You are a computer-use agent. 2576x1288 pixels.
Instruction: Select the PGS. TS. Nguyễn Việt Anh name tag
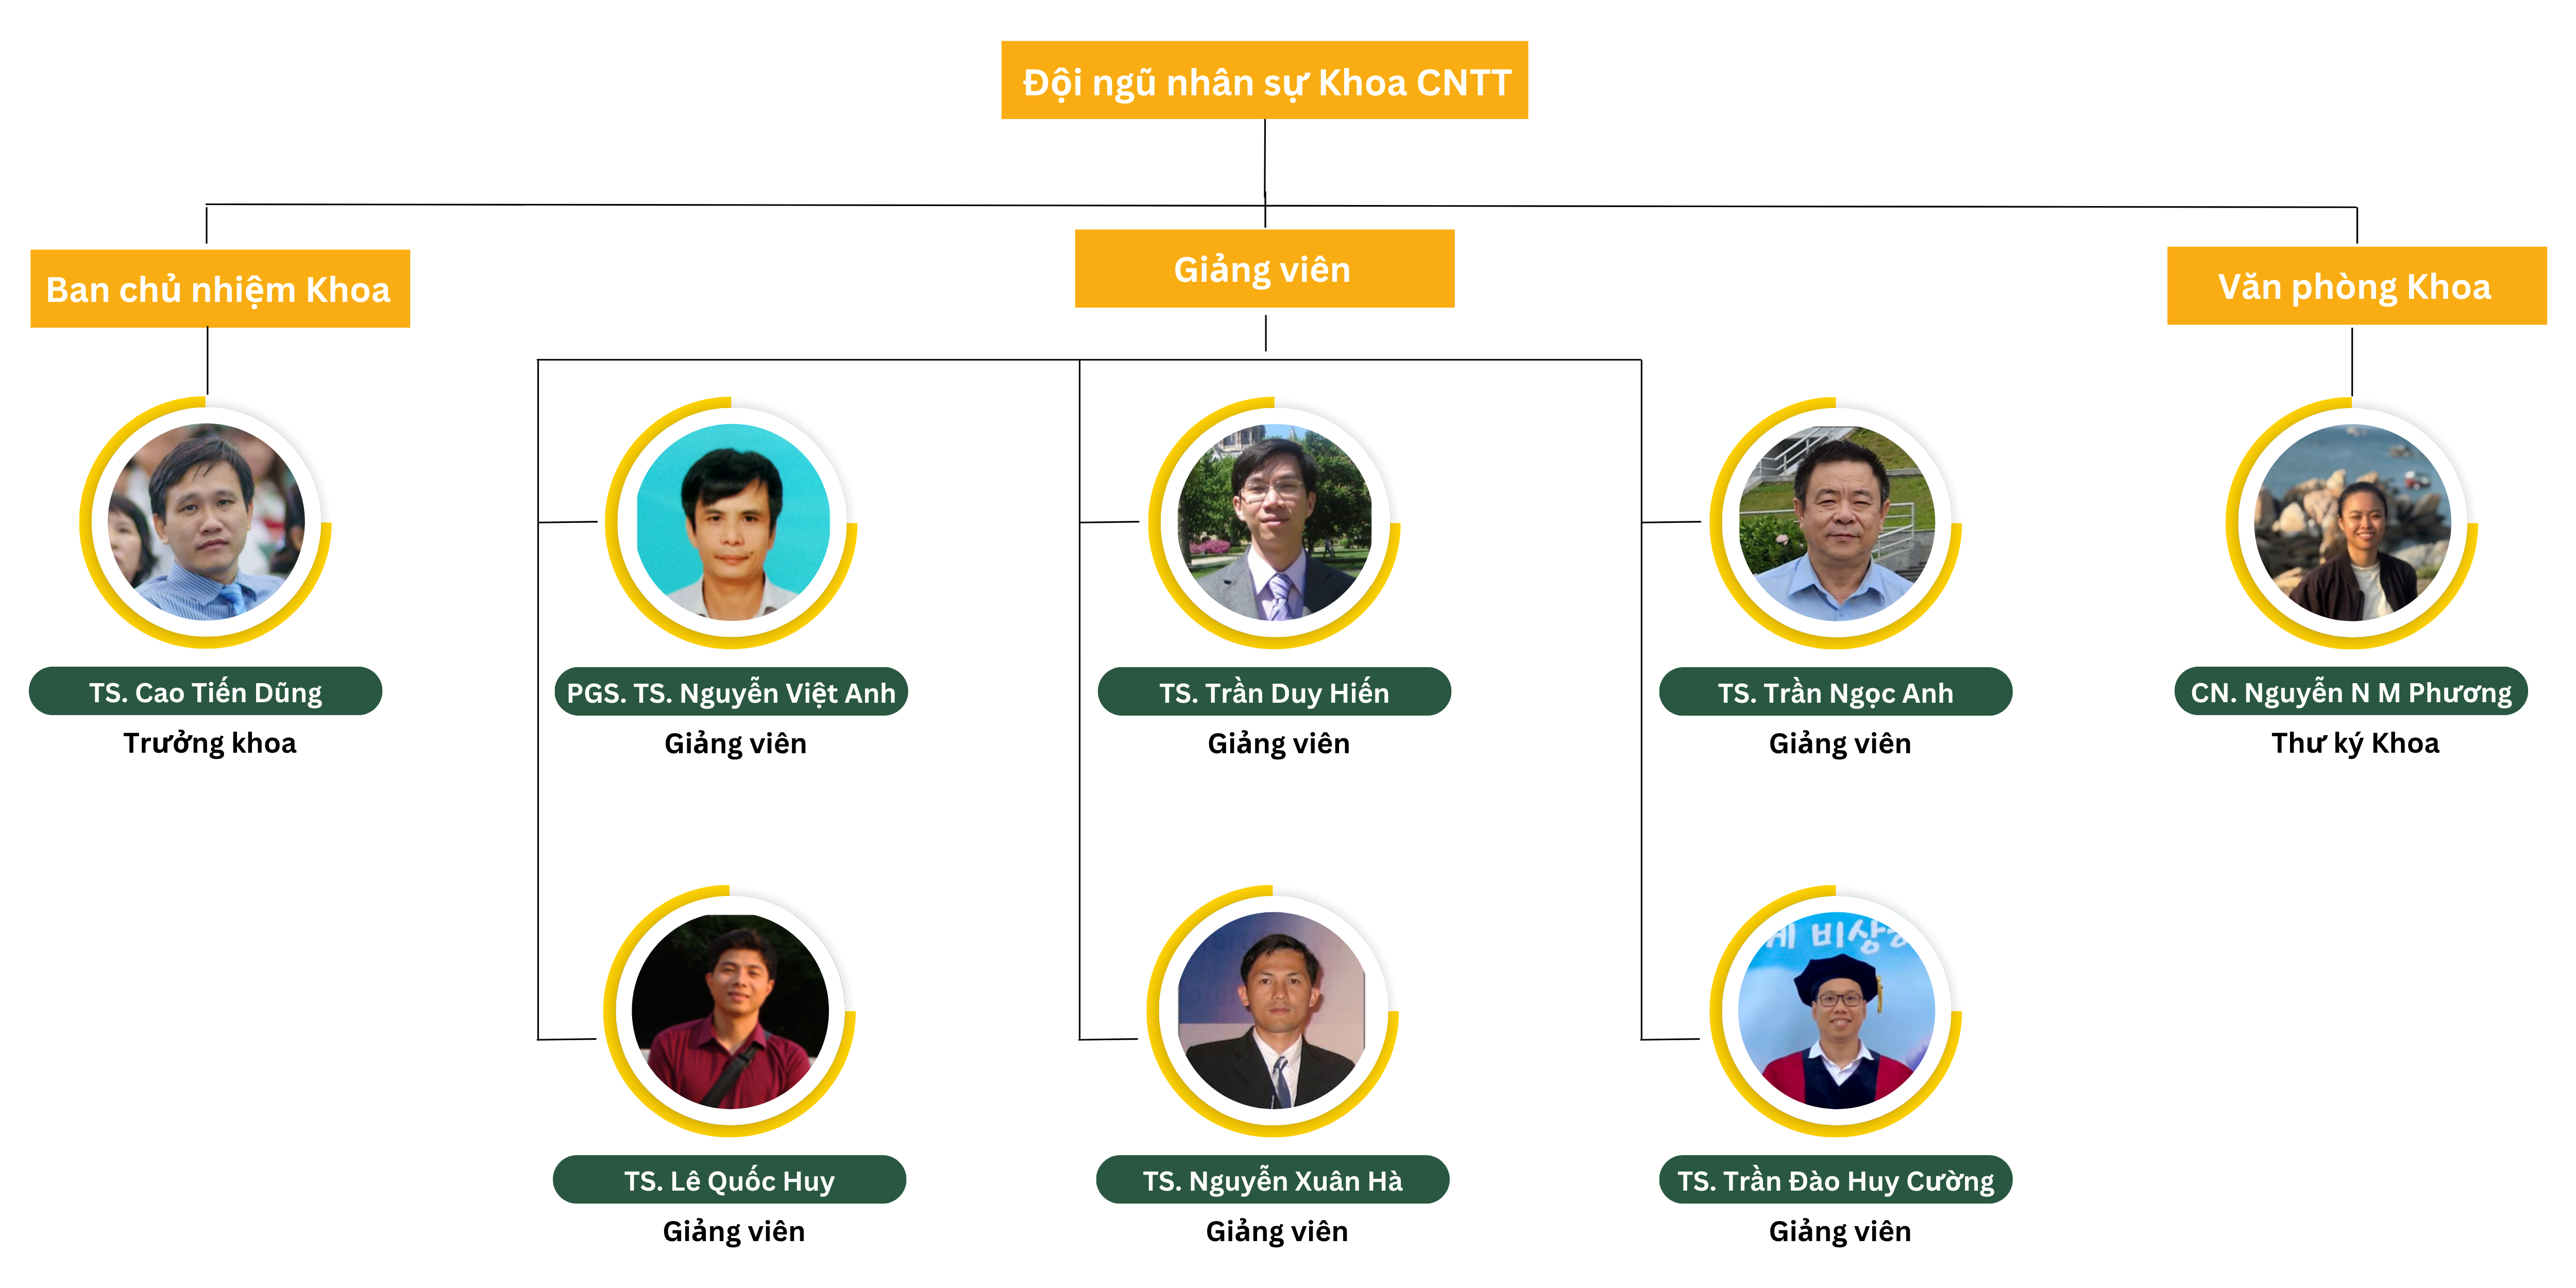click(x=731, y=691)
